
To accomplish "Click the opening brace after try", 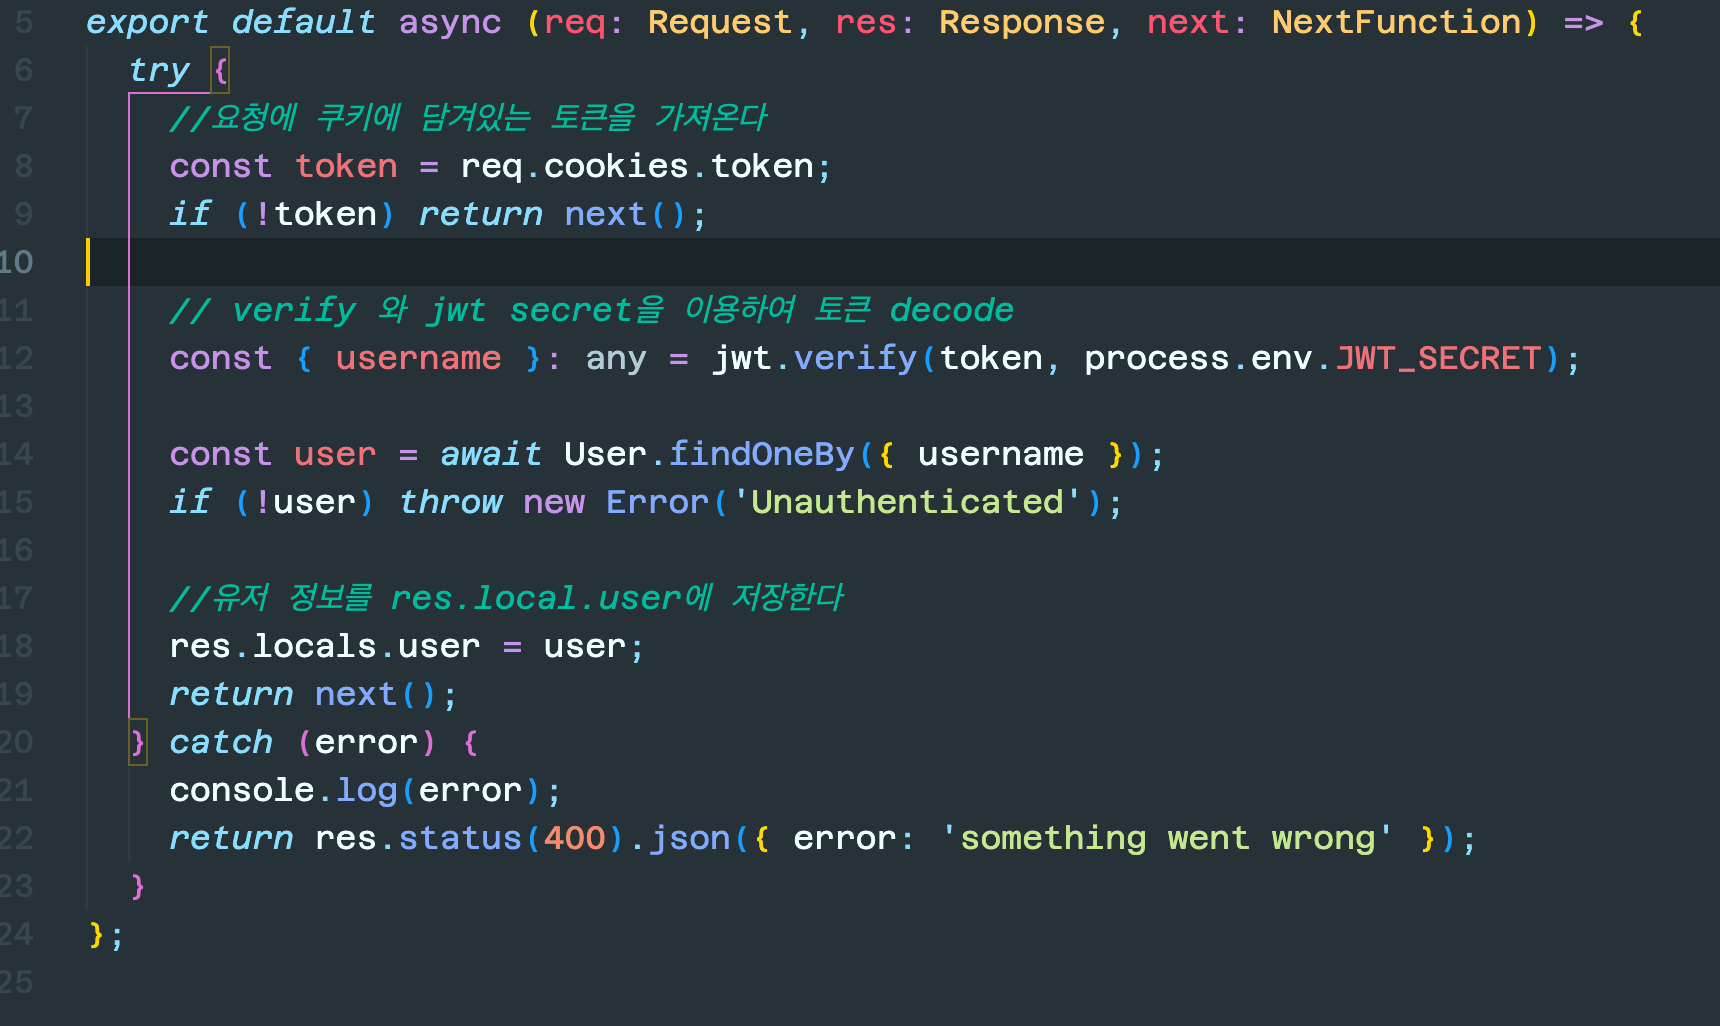I will click(221, 70).
